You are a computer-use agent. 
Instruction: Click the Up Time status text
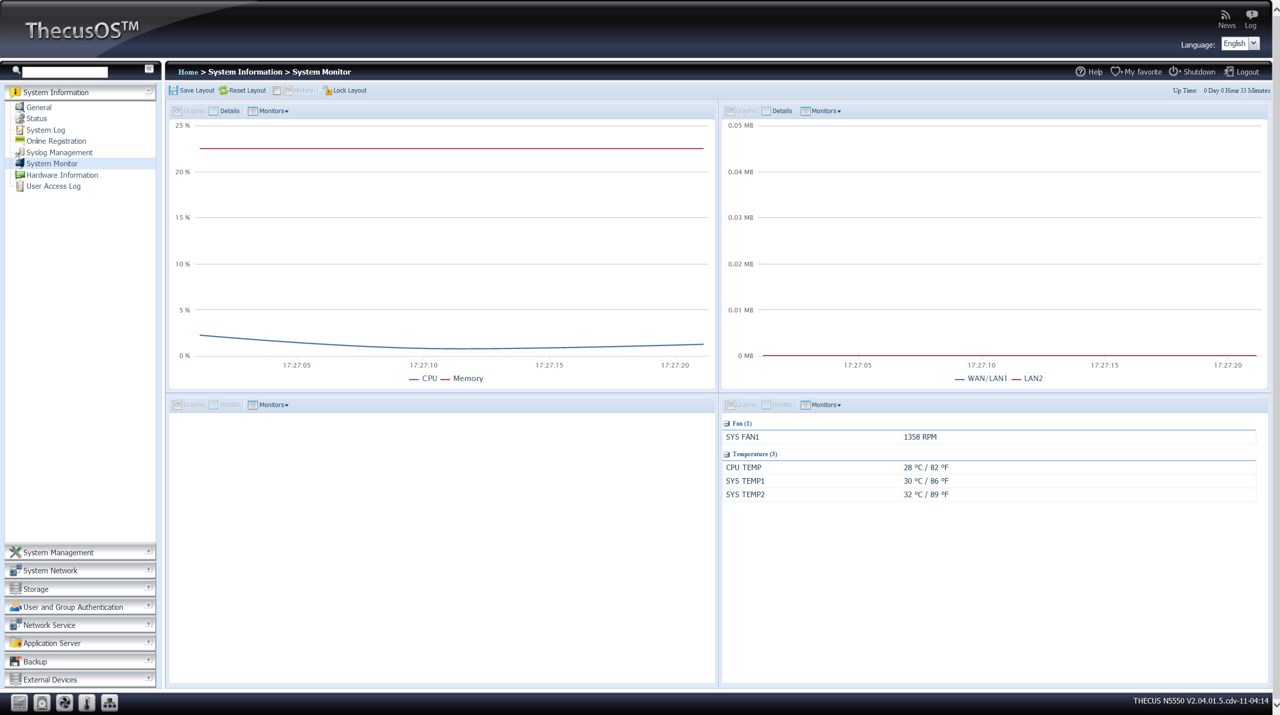tap(1221, 91)
